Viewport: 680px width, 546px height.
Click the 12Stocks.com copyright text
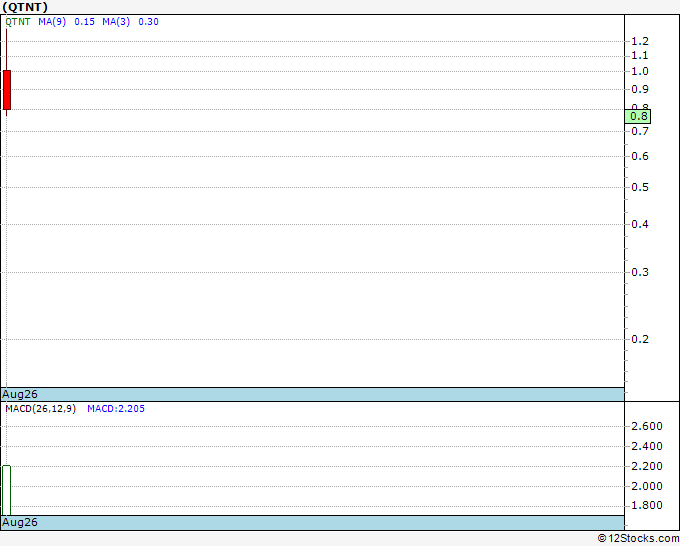click(x=638, y=538)
